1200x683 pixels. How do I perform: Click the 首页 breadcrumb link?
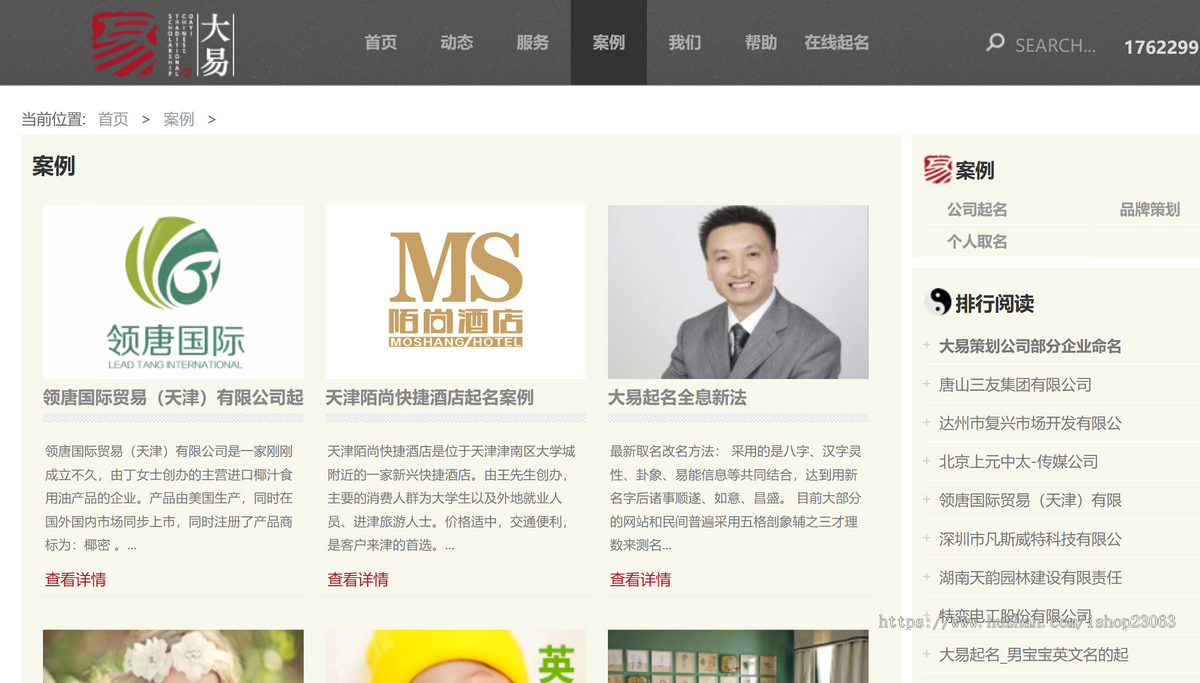[113, 119]
